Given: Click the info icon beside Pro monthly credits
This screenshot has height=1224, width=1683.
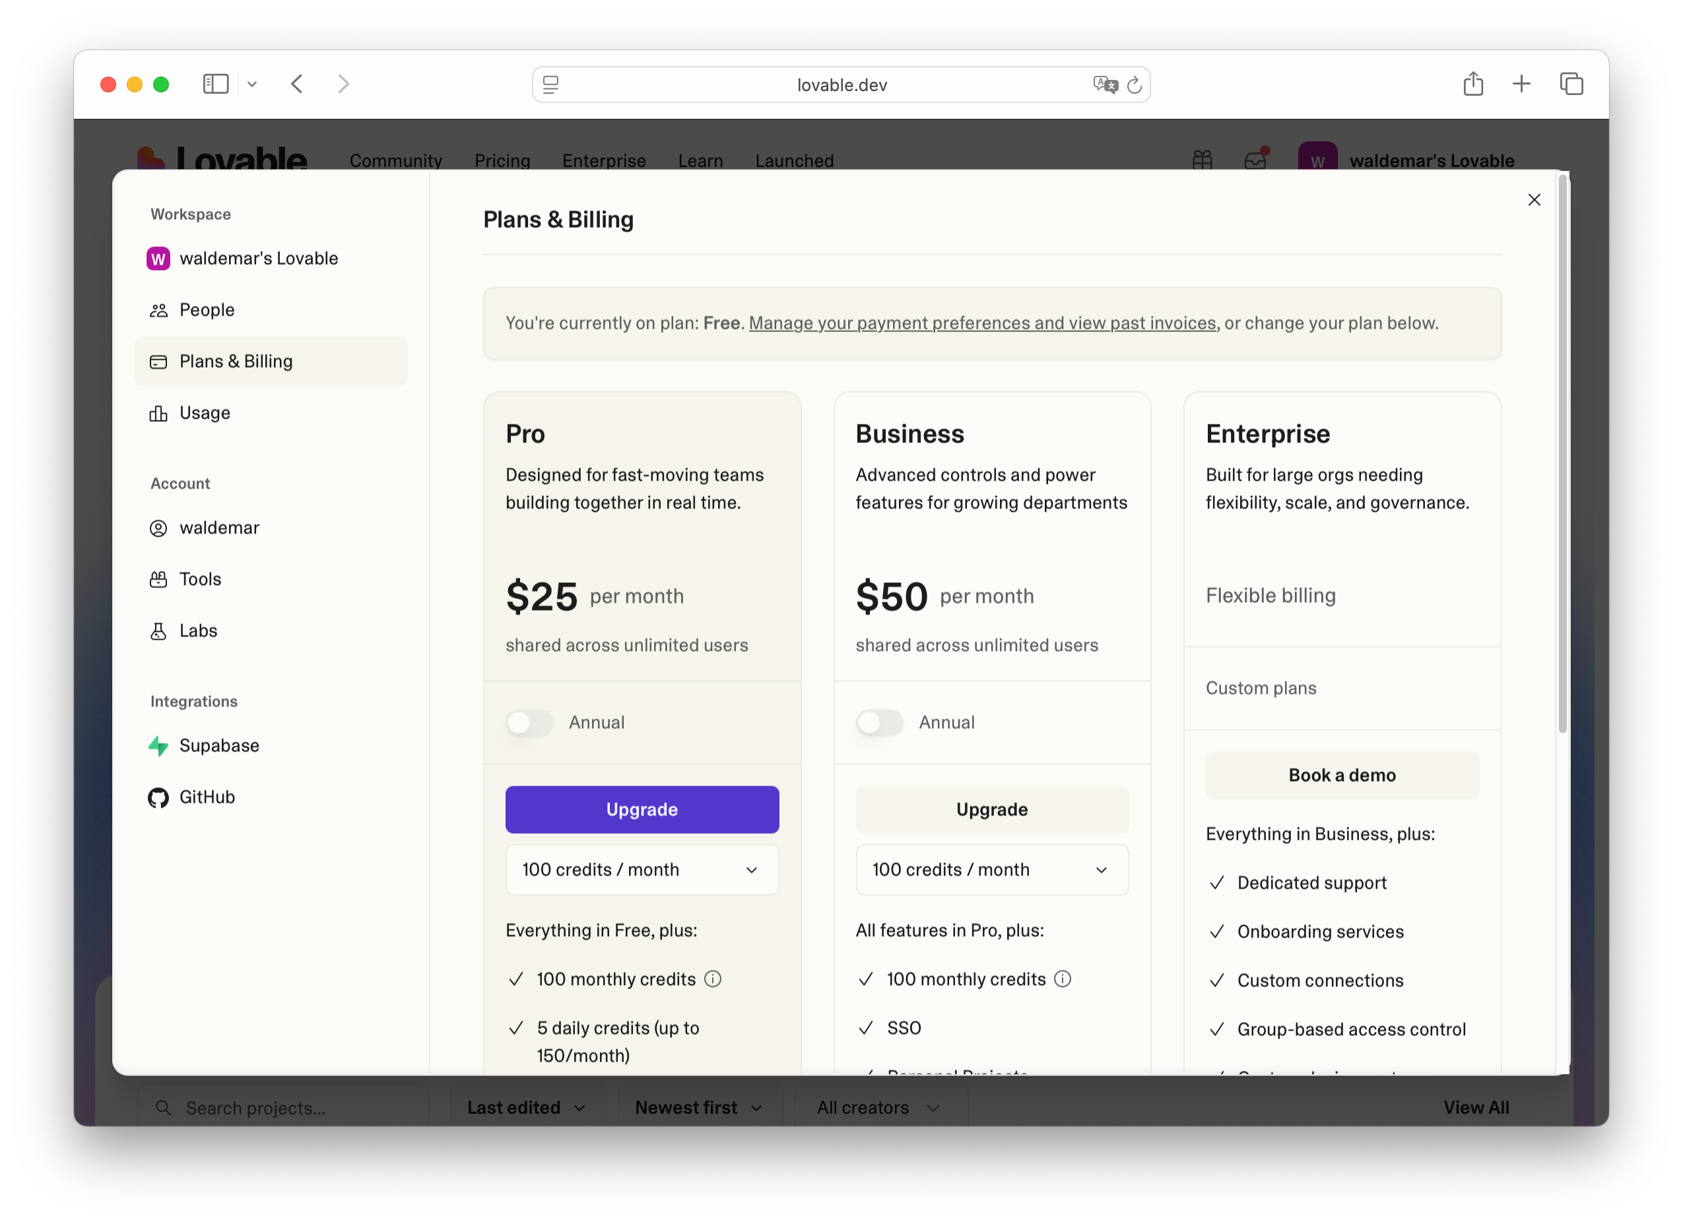Looking at the screenshot, I should (713, 979).
